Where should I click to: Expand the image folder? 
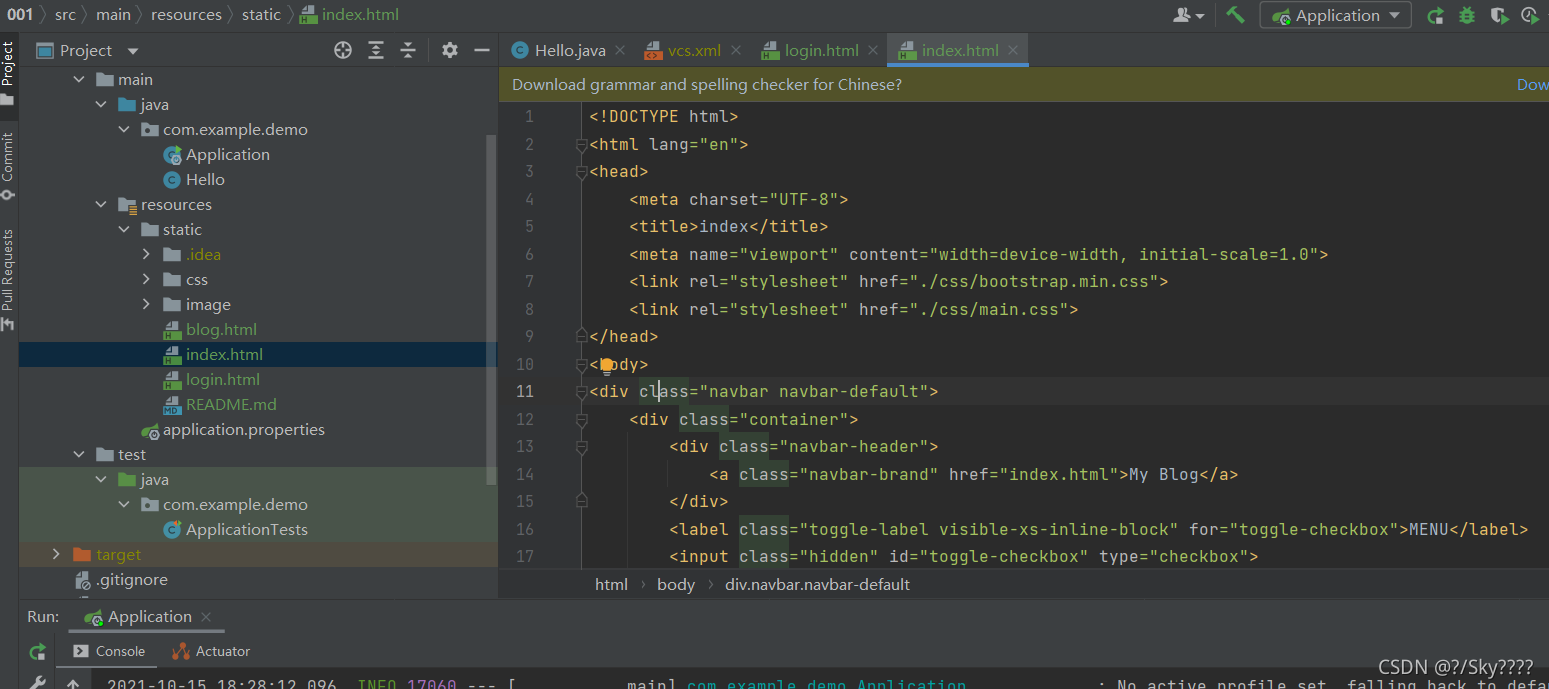click(x=146, y=305)
